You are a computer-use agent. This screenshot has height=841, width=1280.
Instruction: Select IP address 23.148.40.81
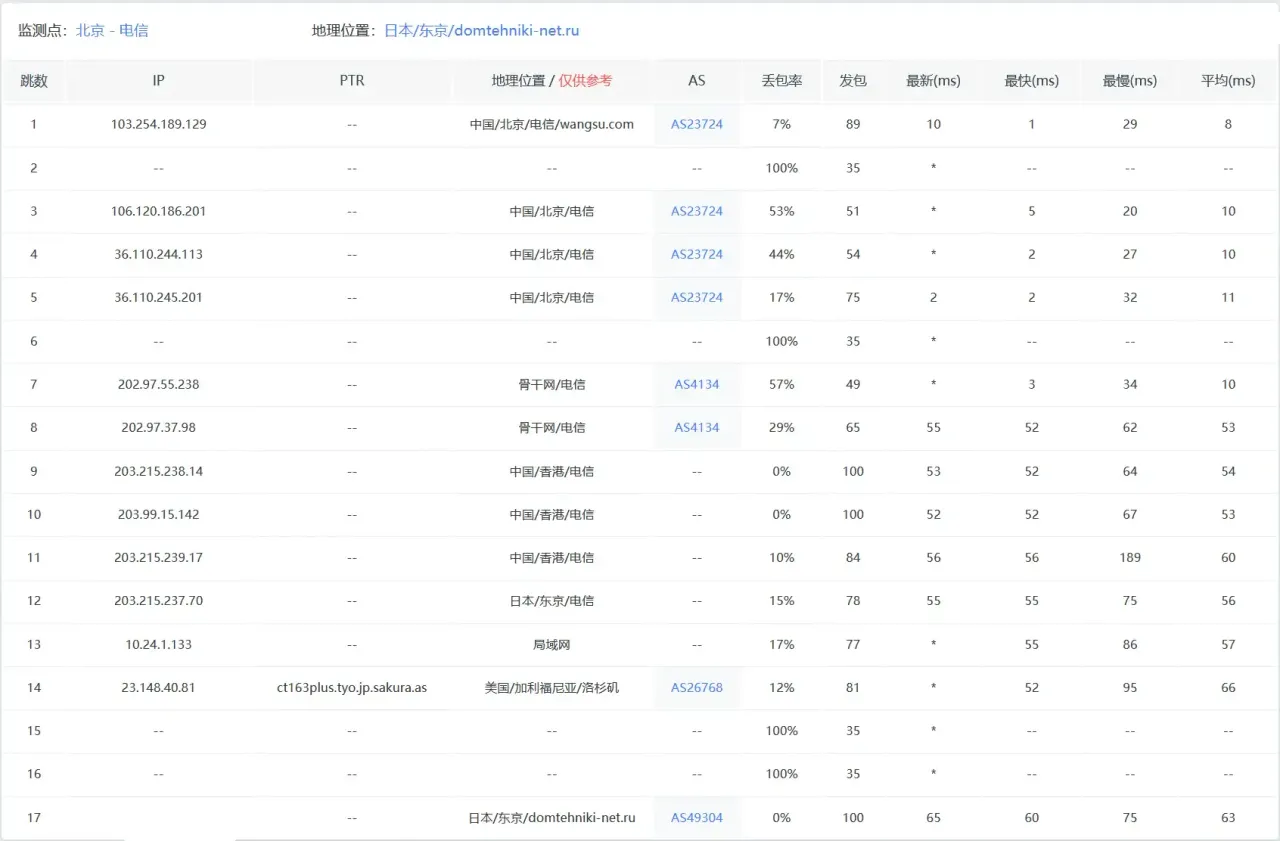pyautogui.click(x=159, y=687)
